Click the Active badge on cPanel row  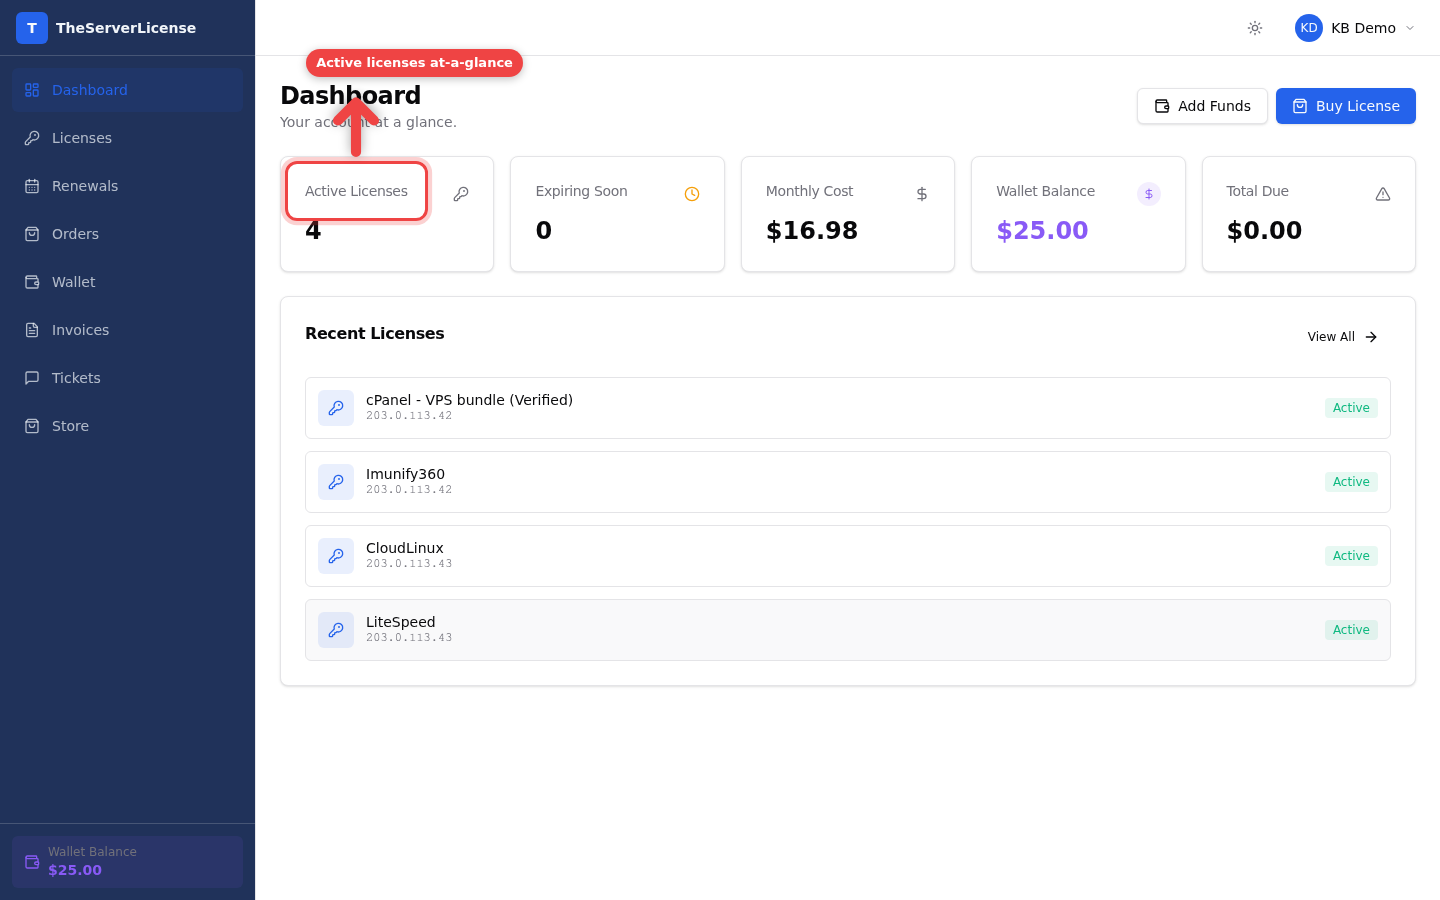click(x=1351, y=408)
